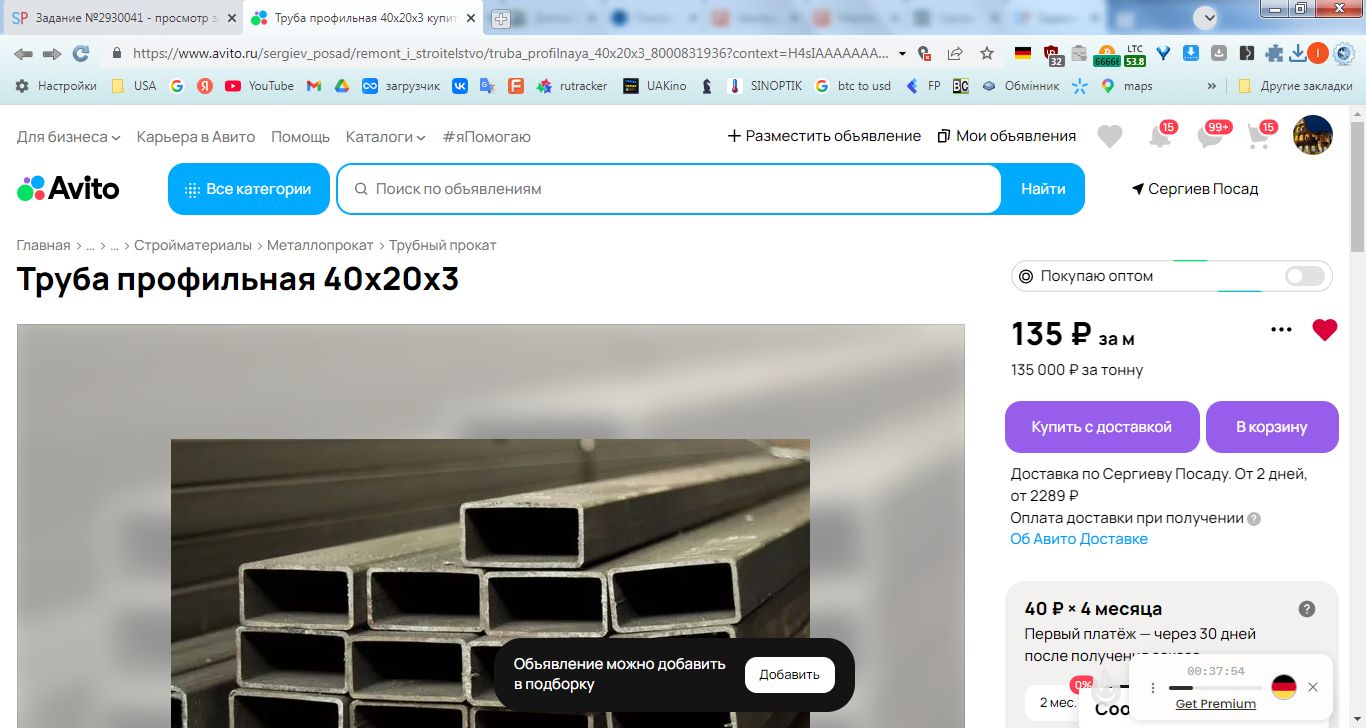1366x728 pixels.
Task: Open the maps bookmark
Action: (x=1126, y=86)
